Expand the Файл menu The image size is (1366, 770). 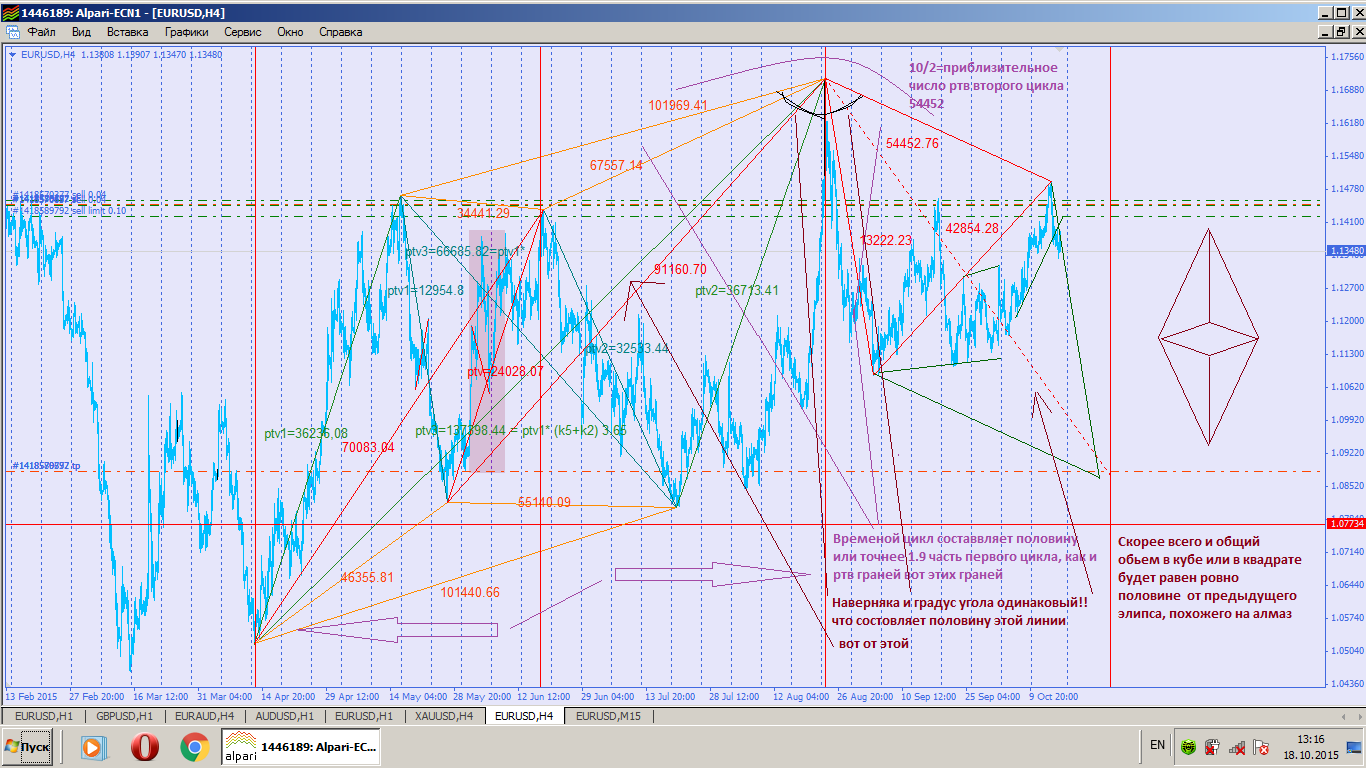tap(41, 32)
